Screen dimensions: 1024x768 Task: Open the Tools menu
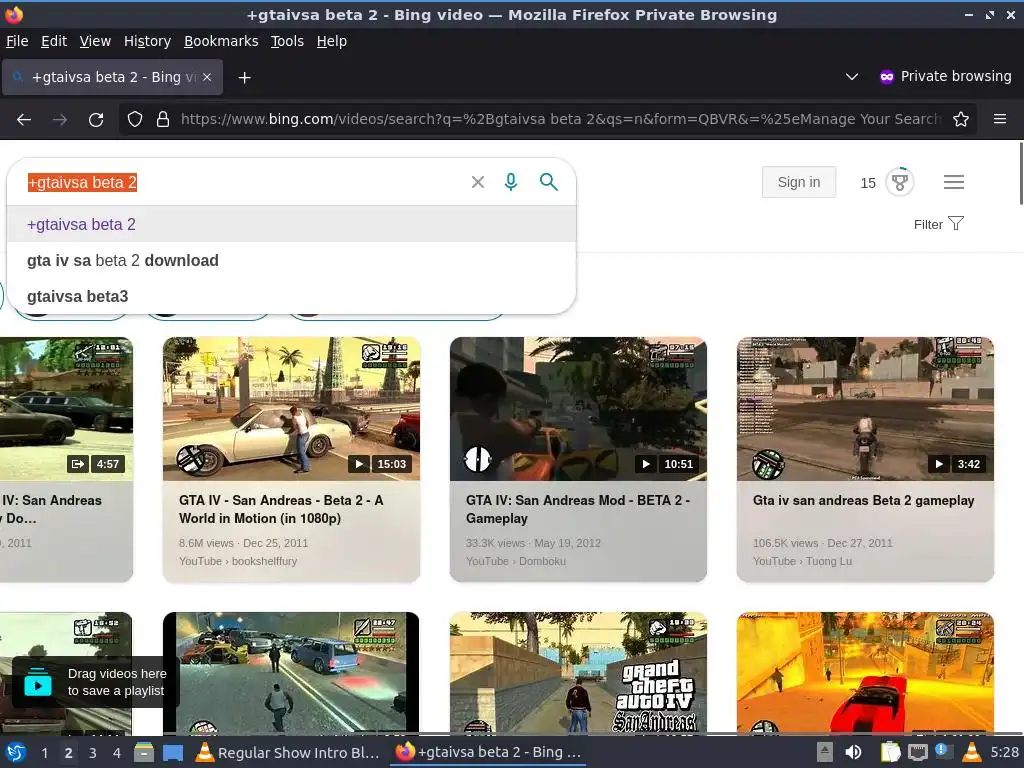tap(287, 41)
